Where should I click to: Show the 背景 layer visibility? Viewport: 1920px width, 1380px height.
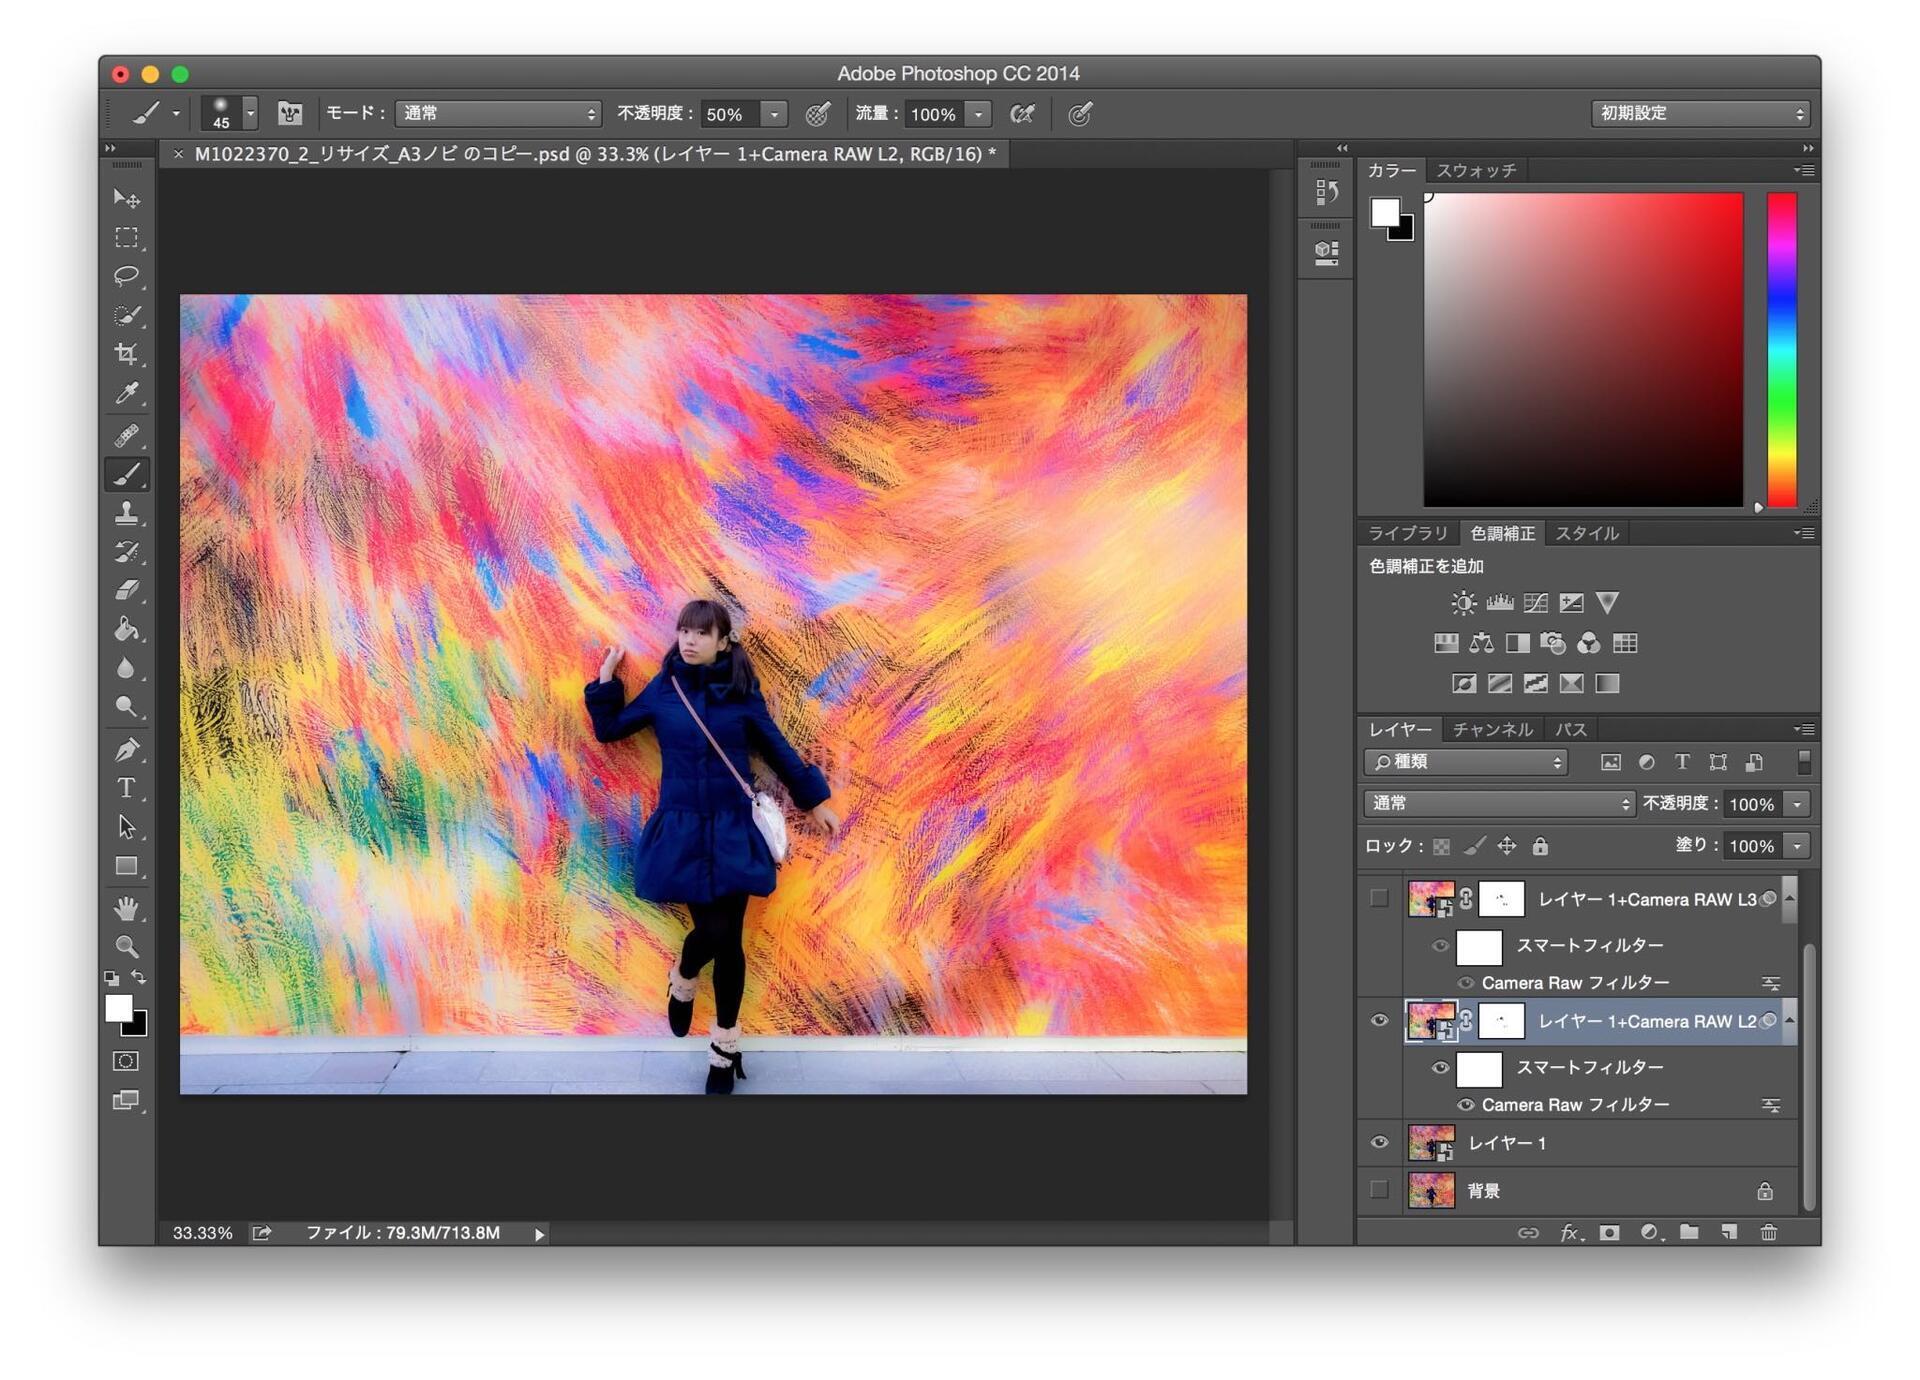1379,1190
